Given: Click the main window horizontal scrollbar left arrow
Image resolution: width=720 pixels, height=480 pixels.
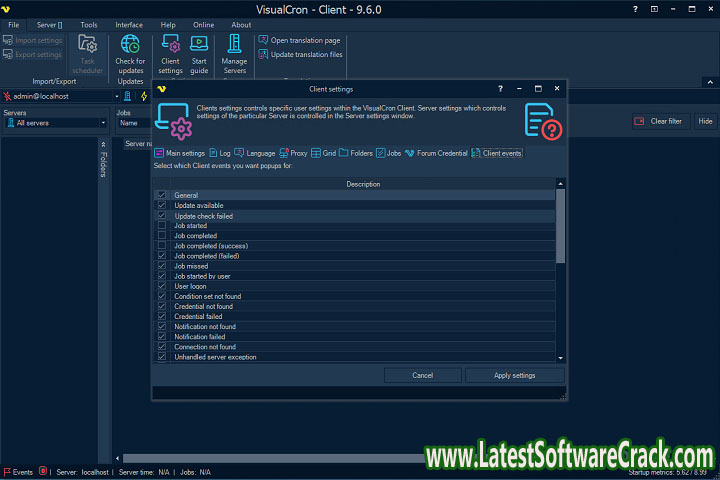Looking at the screenshot, I should click(118, 458).
